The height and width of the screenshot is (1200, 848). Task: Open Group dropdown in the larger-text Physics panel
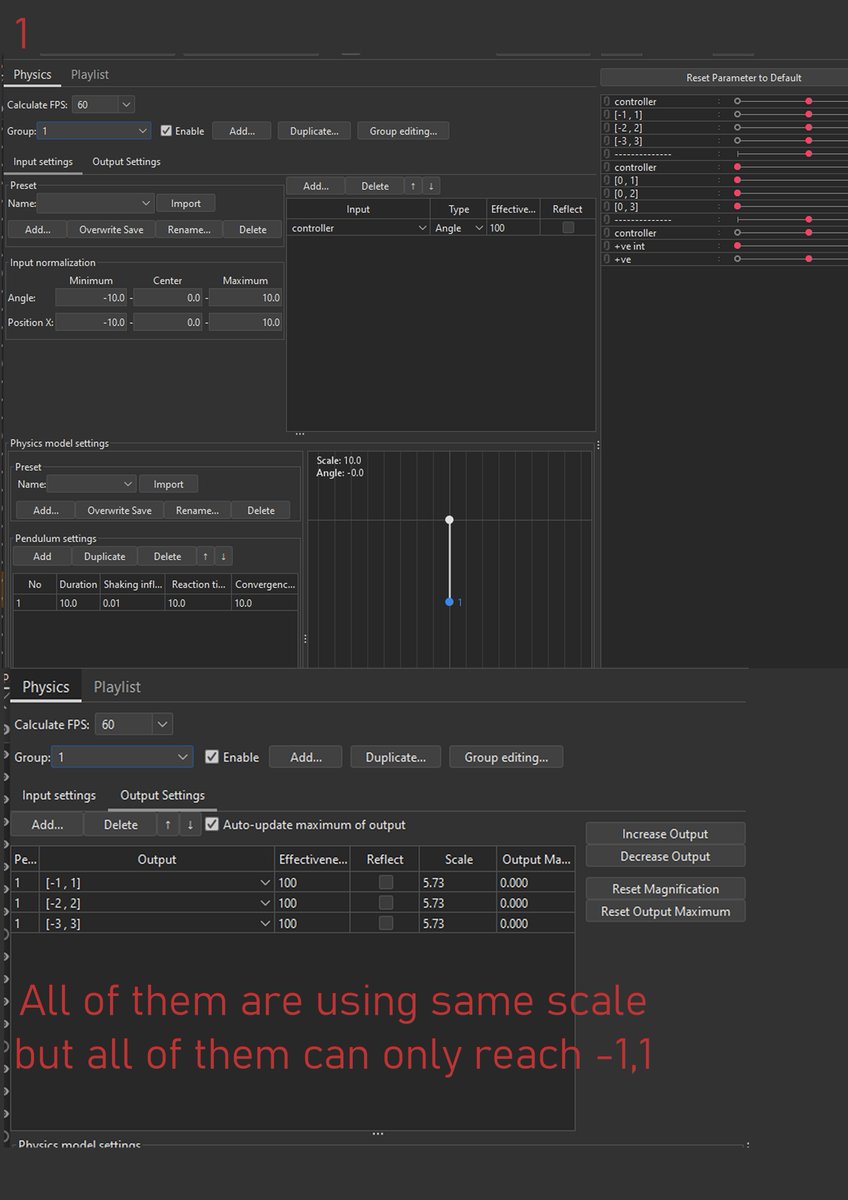pyautogui.click(x=122, y=757)
